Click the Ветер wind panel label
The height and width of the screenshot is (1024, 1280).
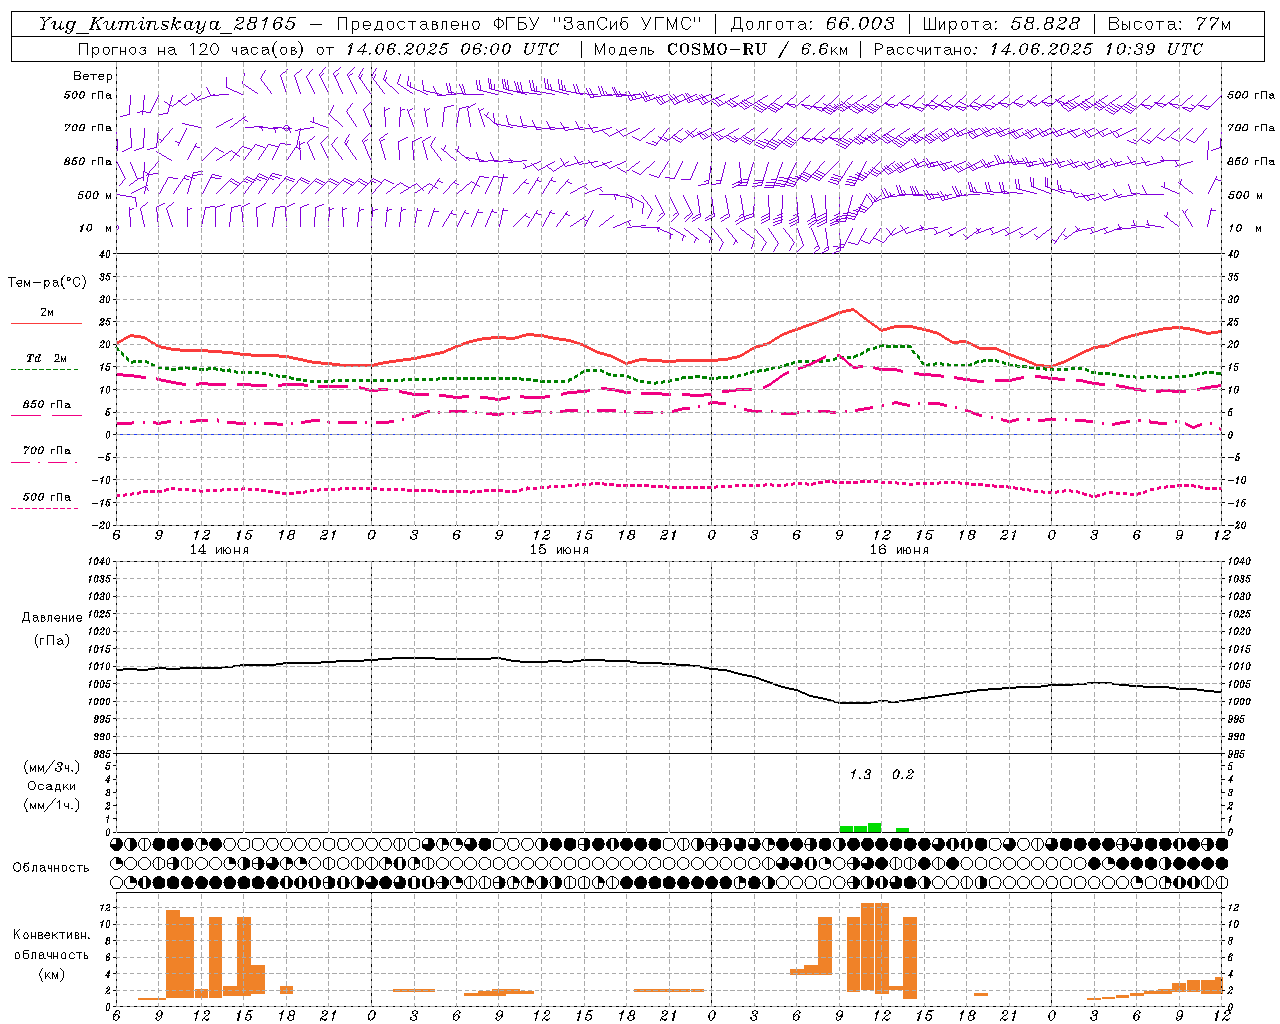(93, 76)
